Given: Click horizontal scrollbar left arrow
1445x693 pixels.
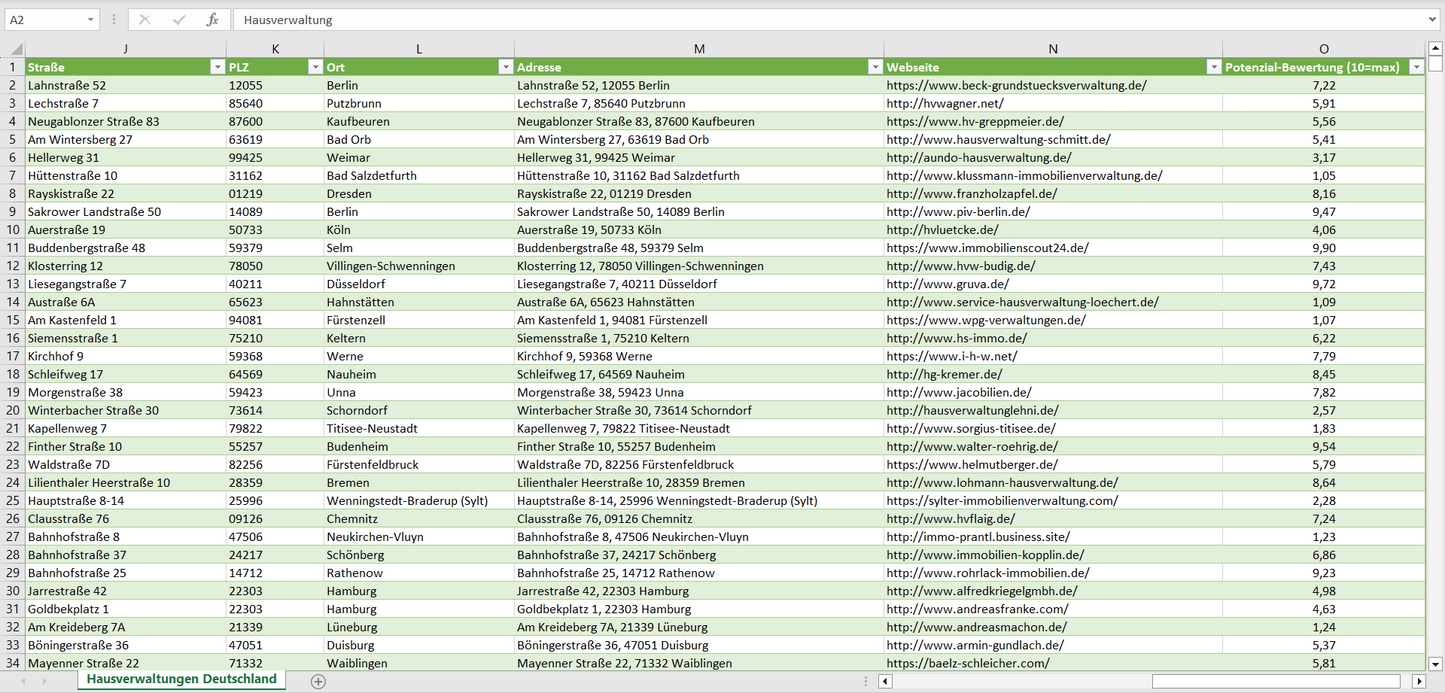Looking at the screenshot, I should (x=885, y=681).
